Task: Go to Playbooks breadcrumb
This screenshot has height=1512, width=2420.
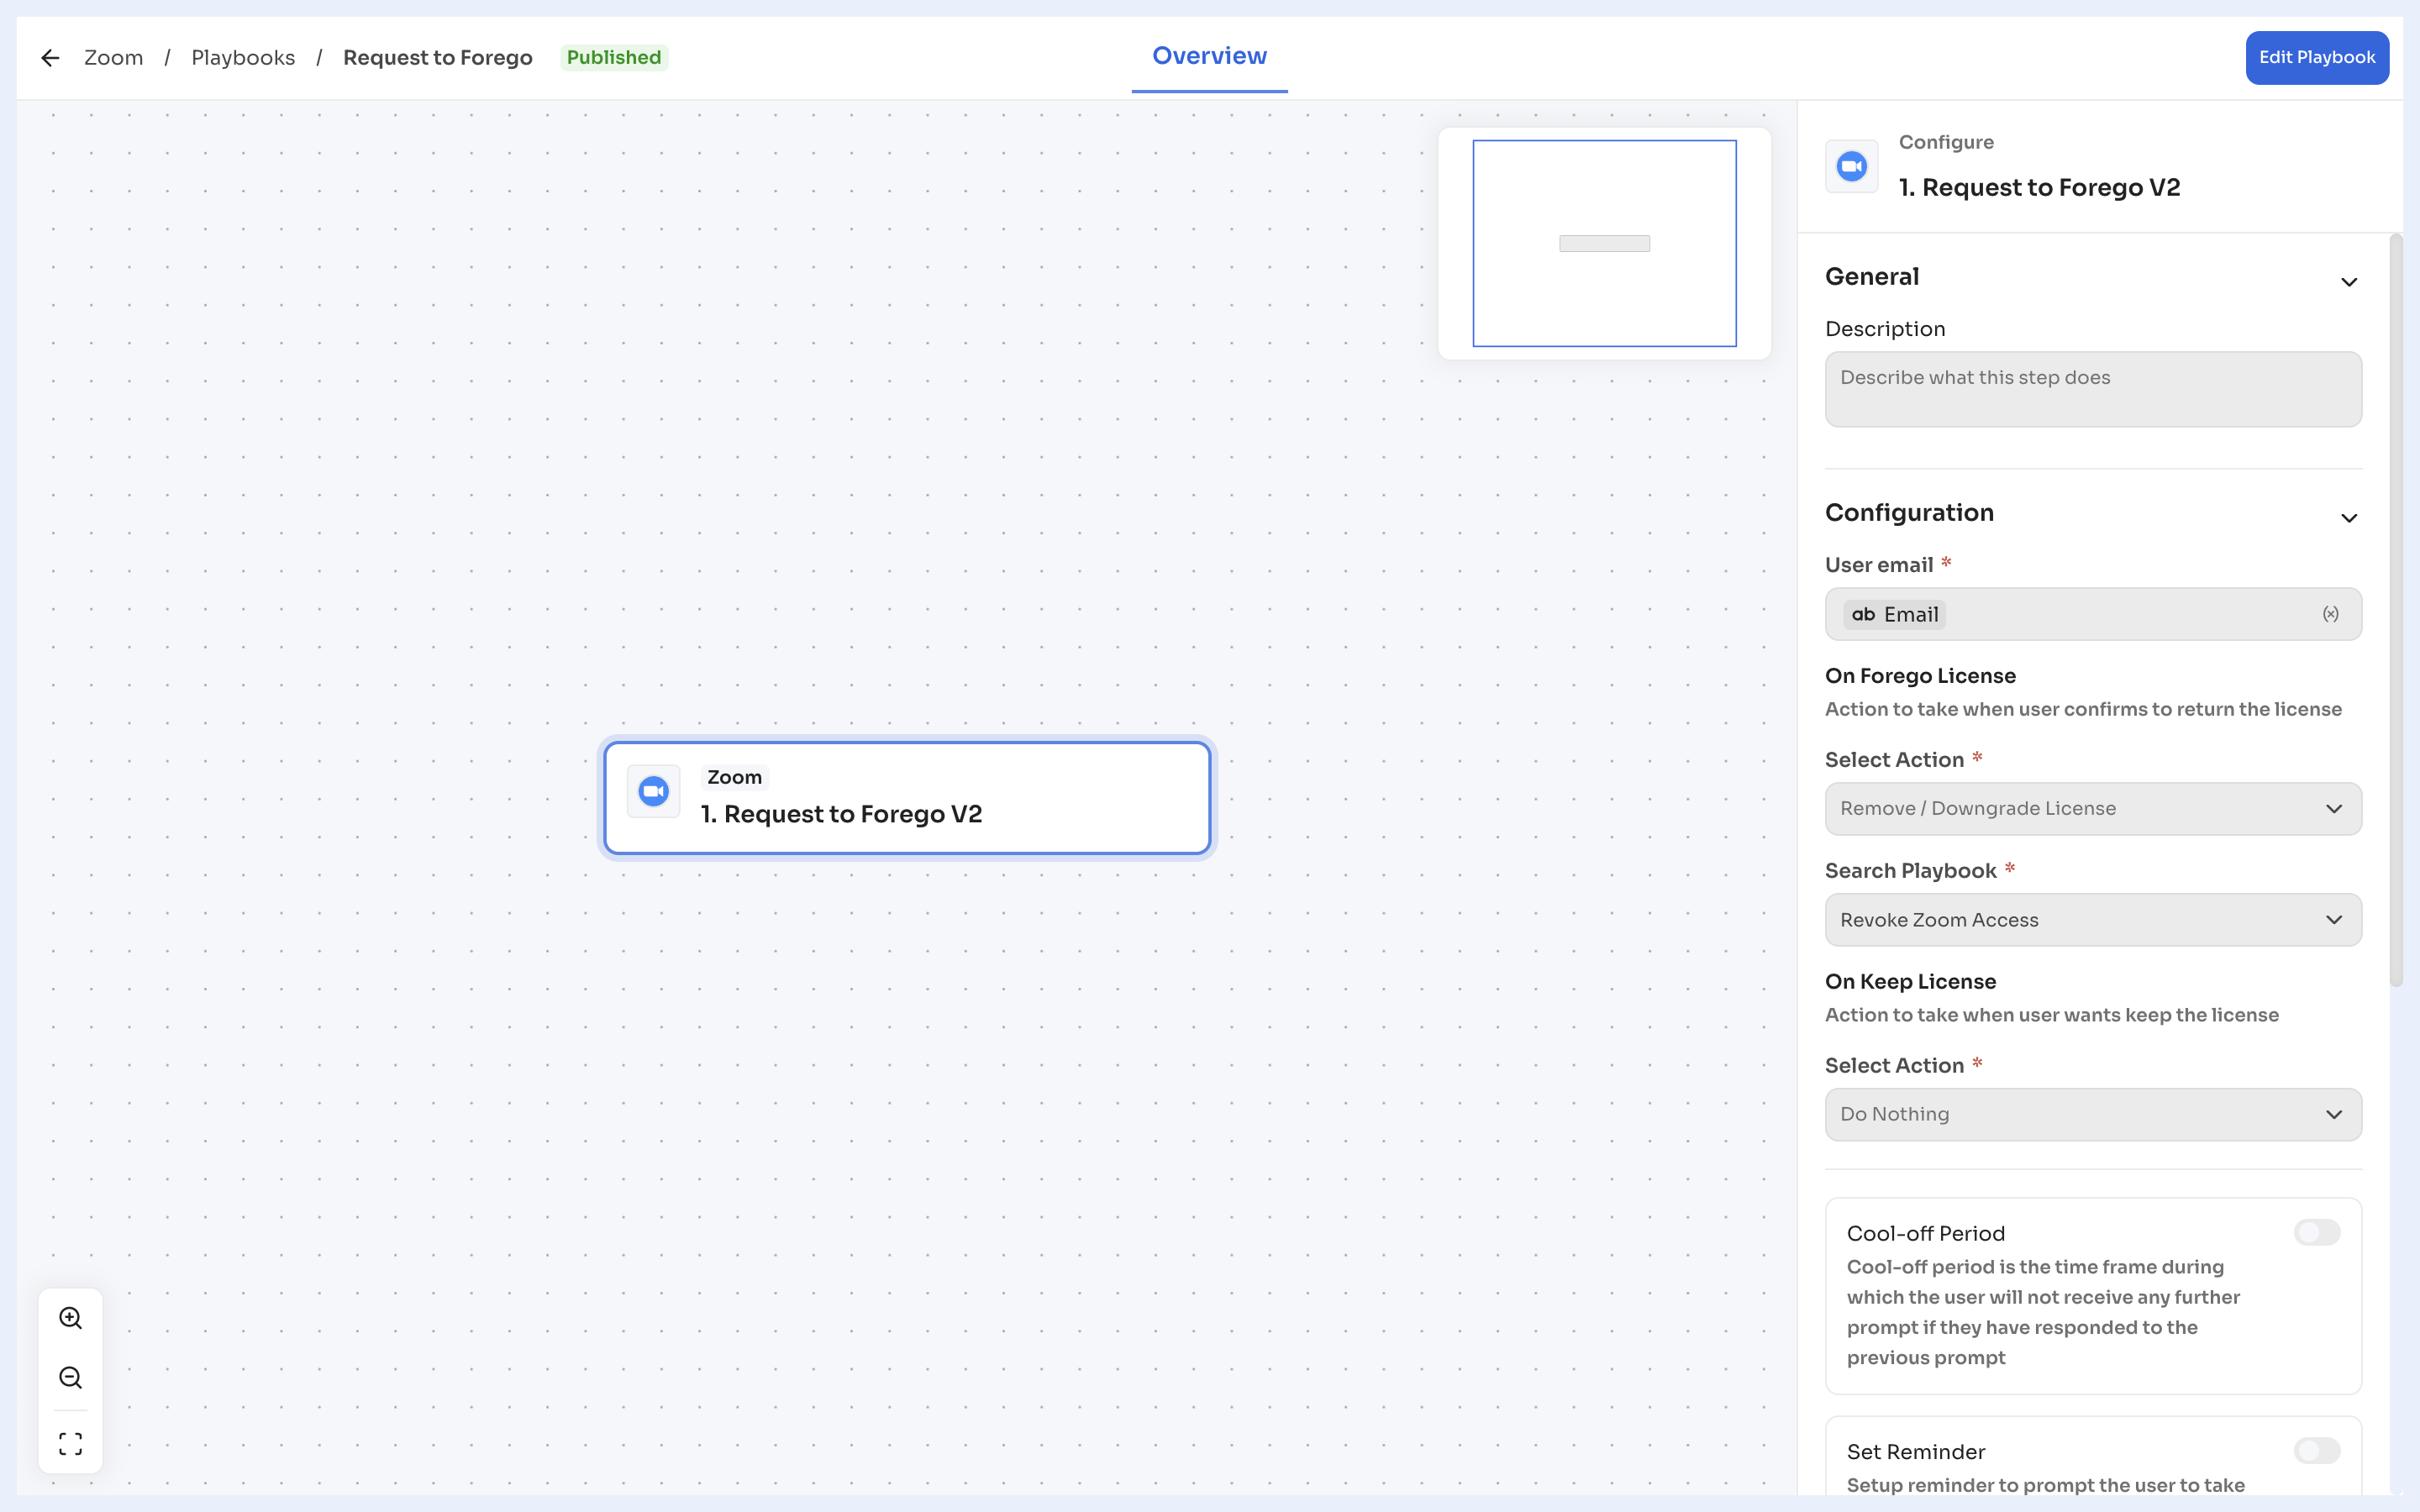Action: pos(243,58)
